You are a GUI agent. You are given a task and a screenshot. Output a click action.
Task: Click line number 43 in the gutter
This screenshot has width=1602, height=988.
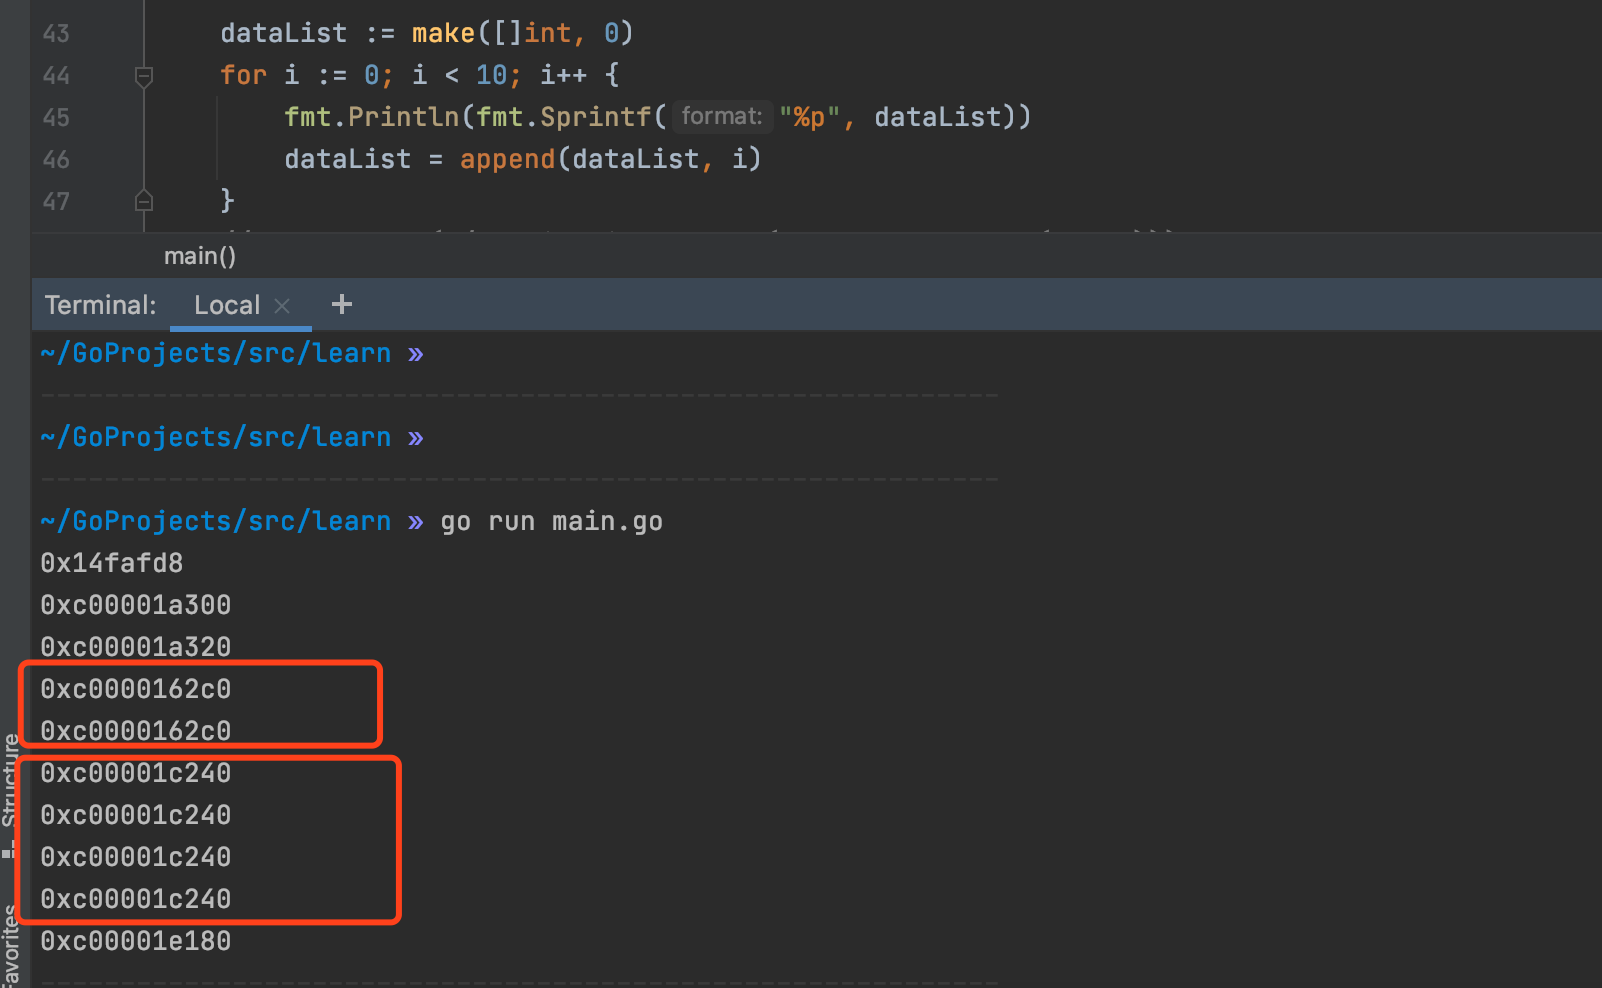56,34
